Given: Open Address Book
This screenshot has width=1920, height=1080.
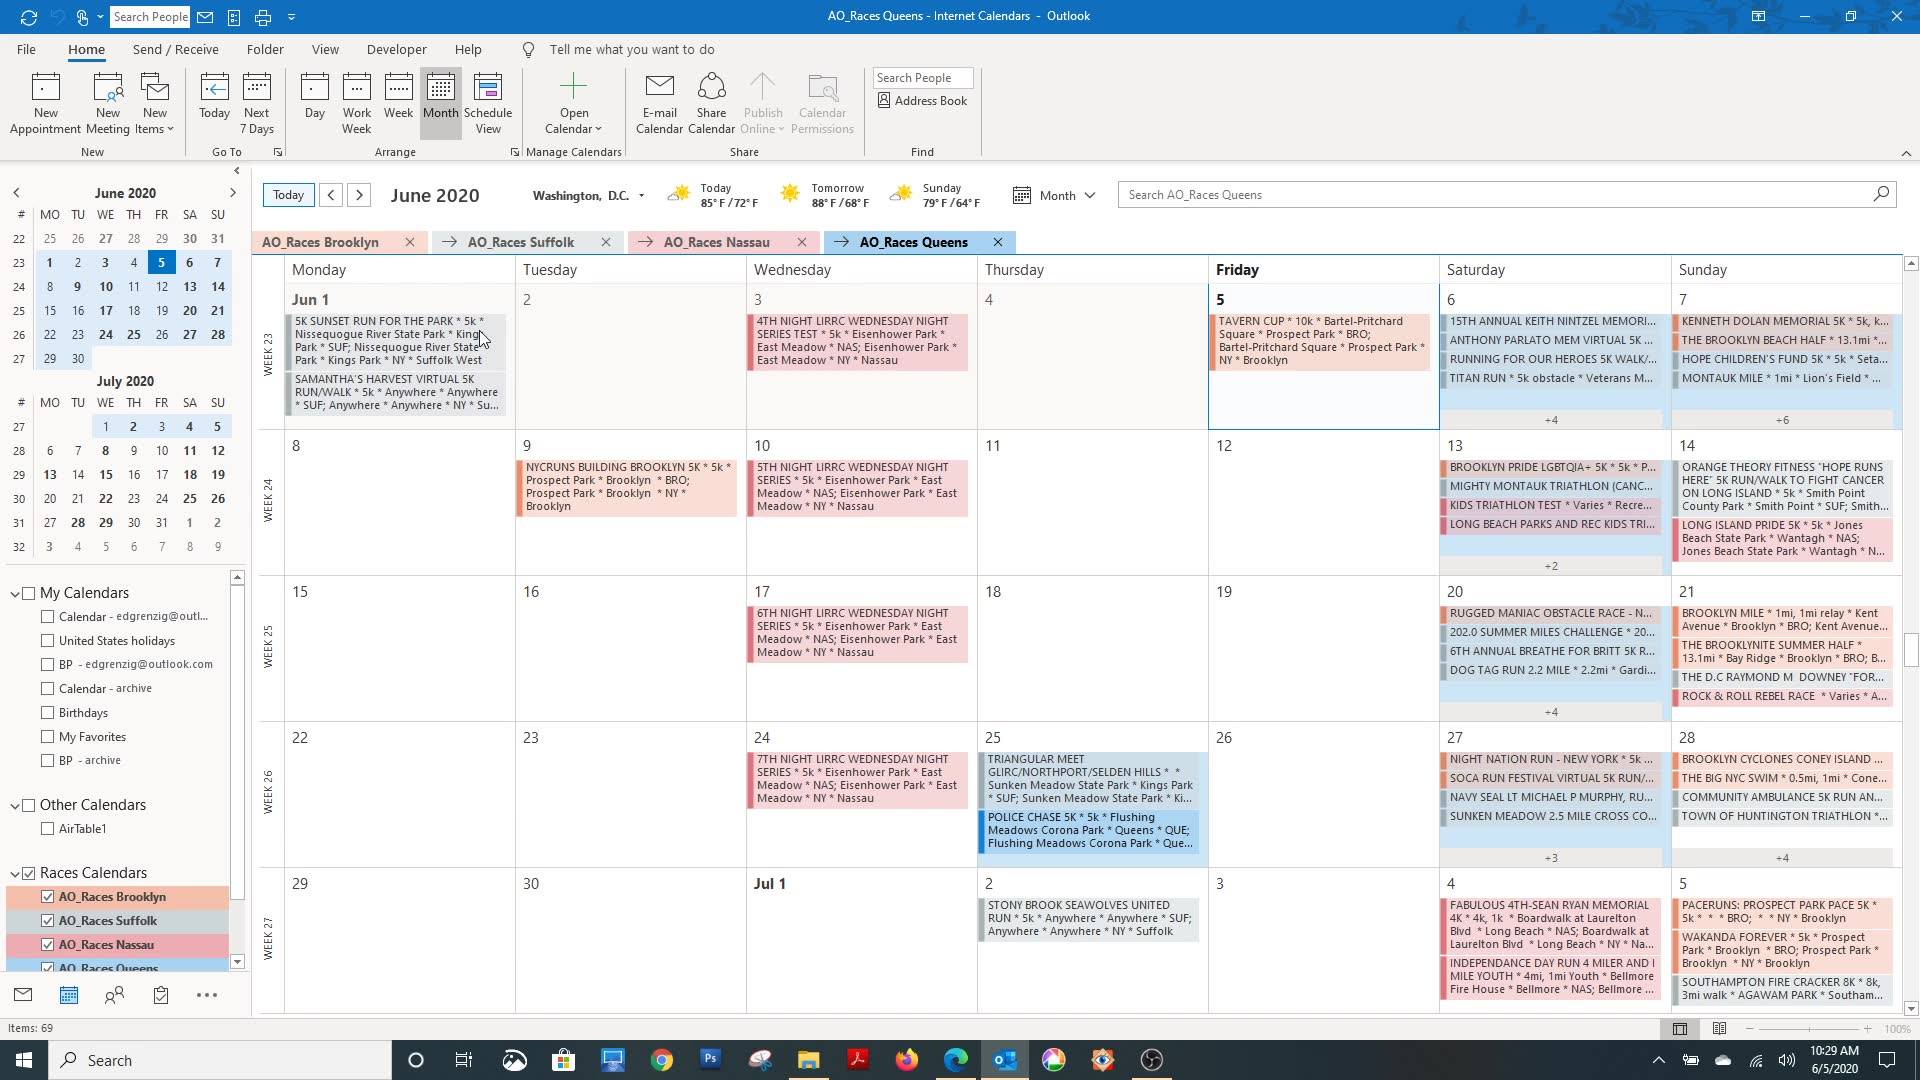Looking at the screenshot, I should [922, 101].
